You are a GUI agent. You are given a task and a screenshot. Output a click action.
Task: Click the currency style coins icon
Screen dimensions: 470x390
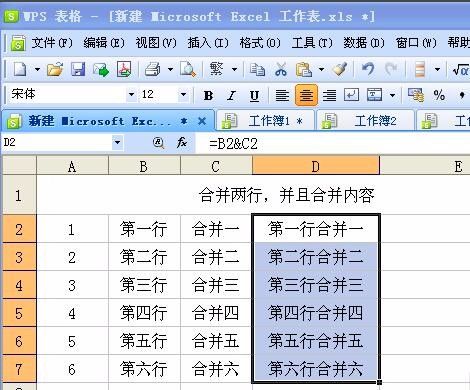coord(416,95)
